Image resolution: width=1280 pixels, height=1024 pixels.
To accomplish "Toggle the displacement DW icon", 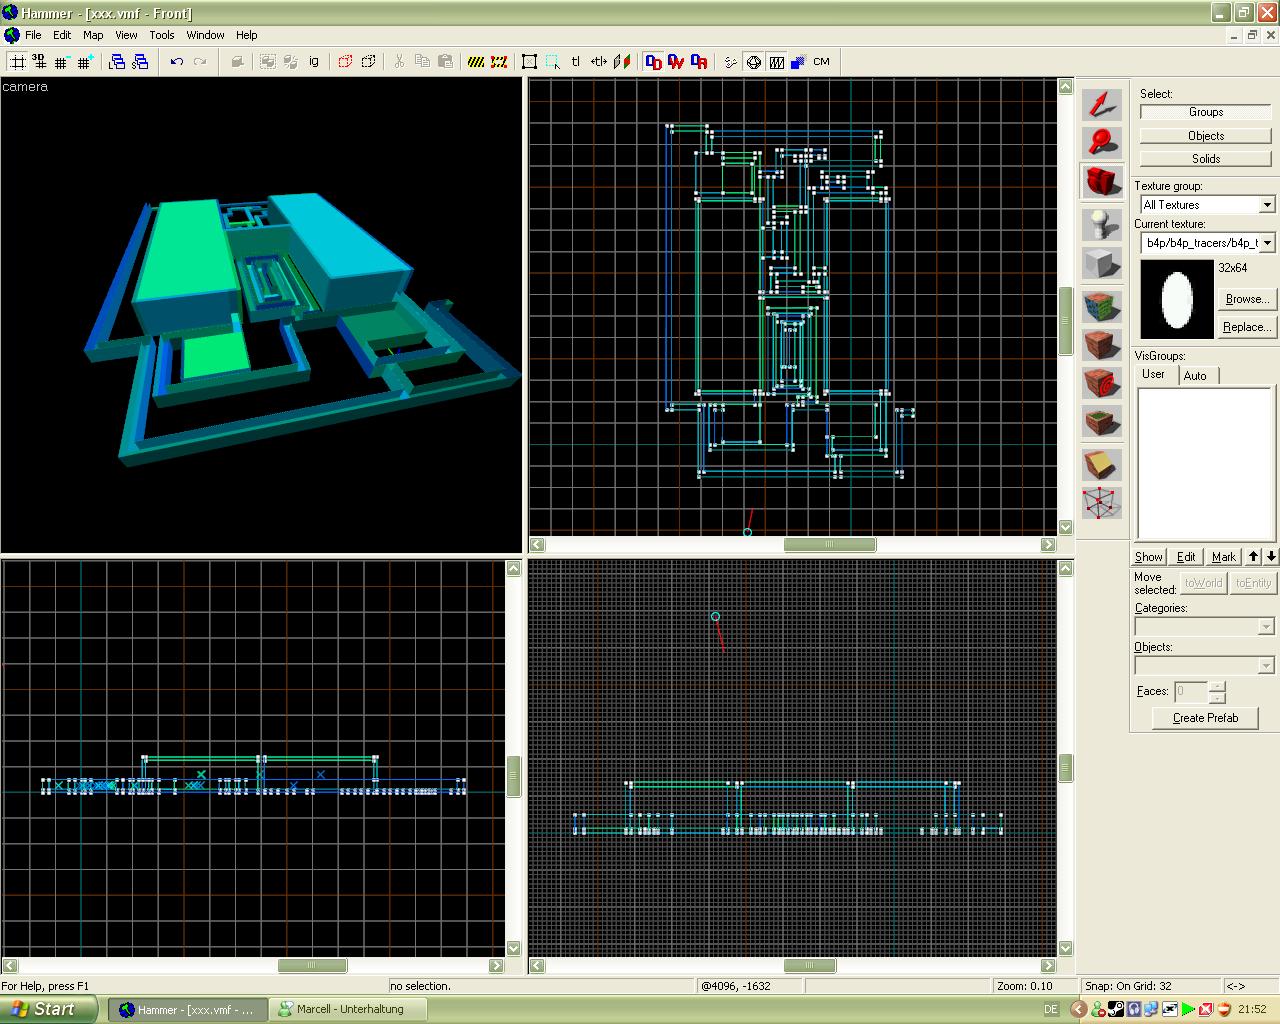I will click(676, 62).
